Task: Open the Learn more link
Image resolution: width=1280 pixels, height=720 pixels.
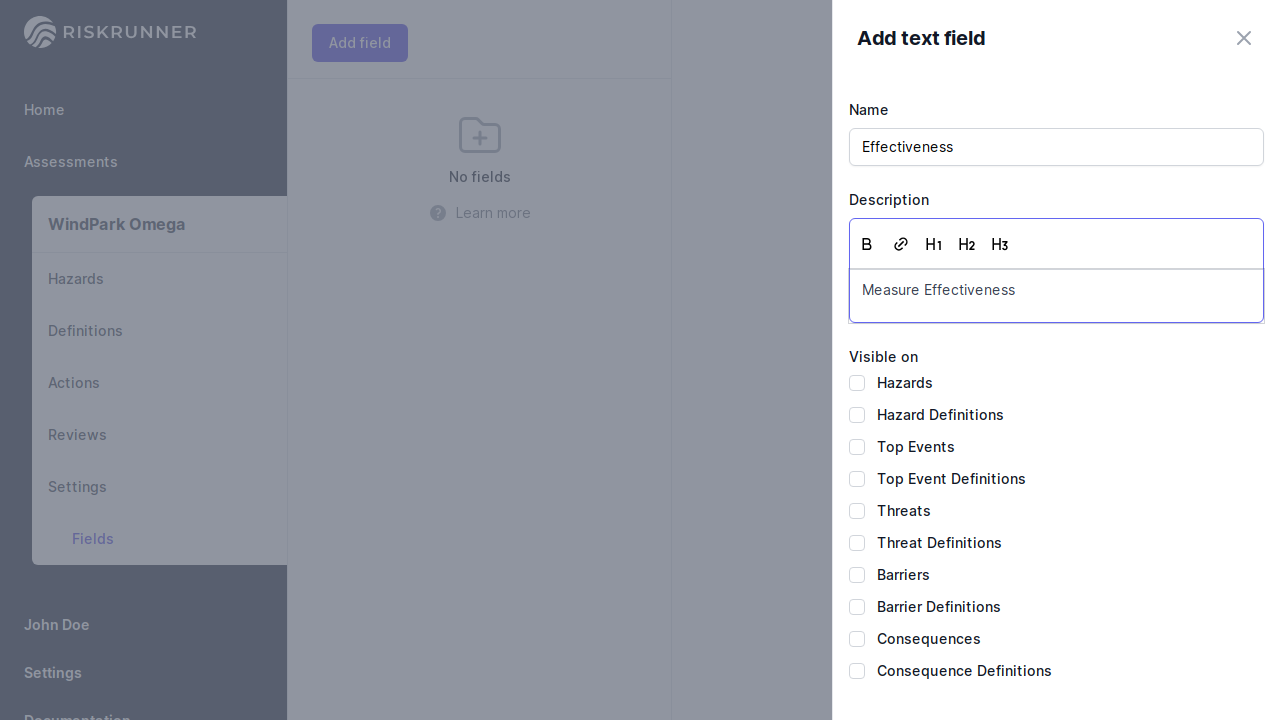Action: 492,213
